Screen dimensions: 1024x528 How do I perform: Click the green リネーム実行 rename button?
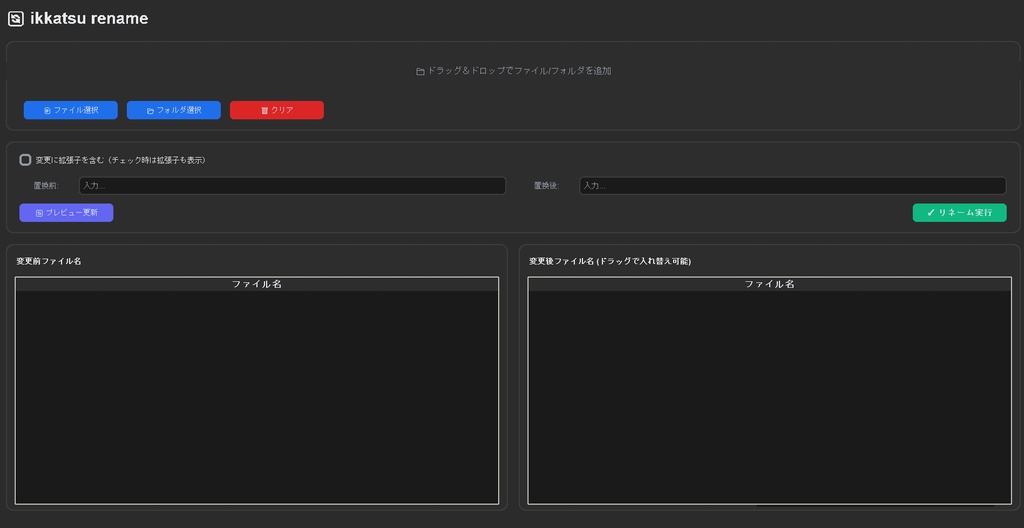(x=959, y=212)
